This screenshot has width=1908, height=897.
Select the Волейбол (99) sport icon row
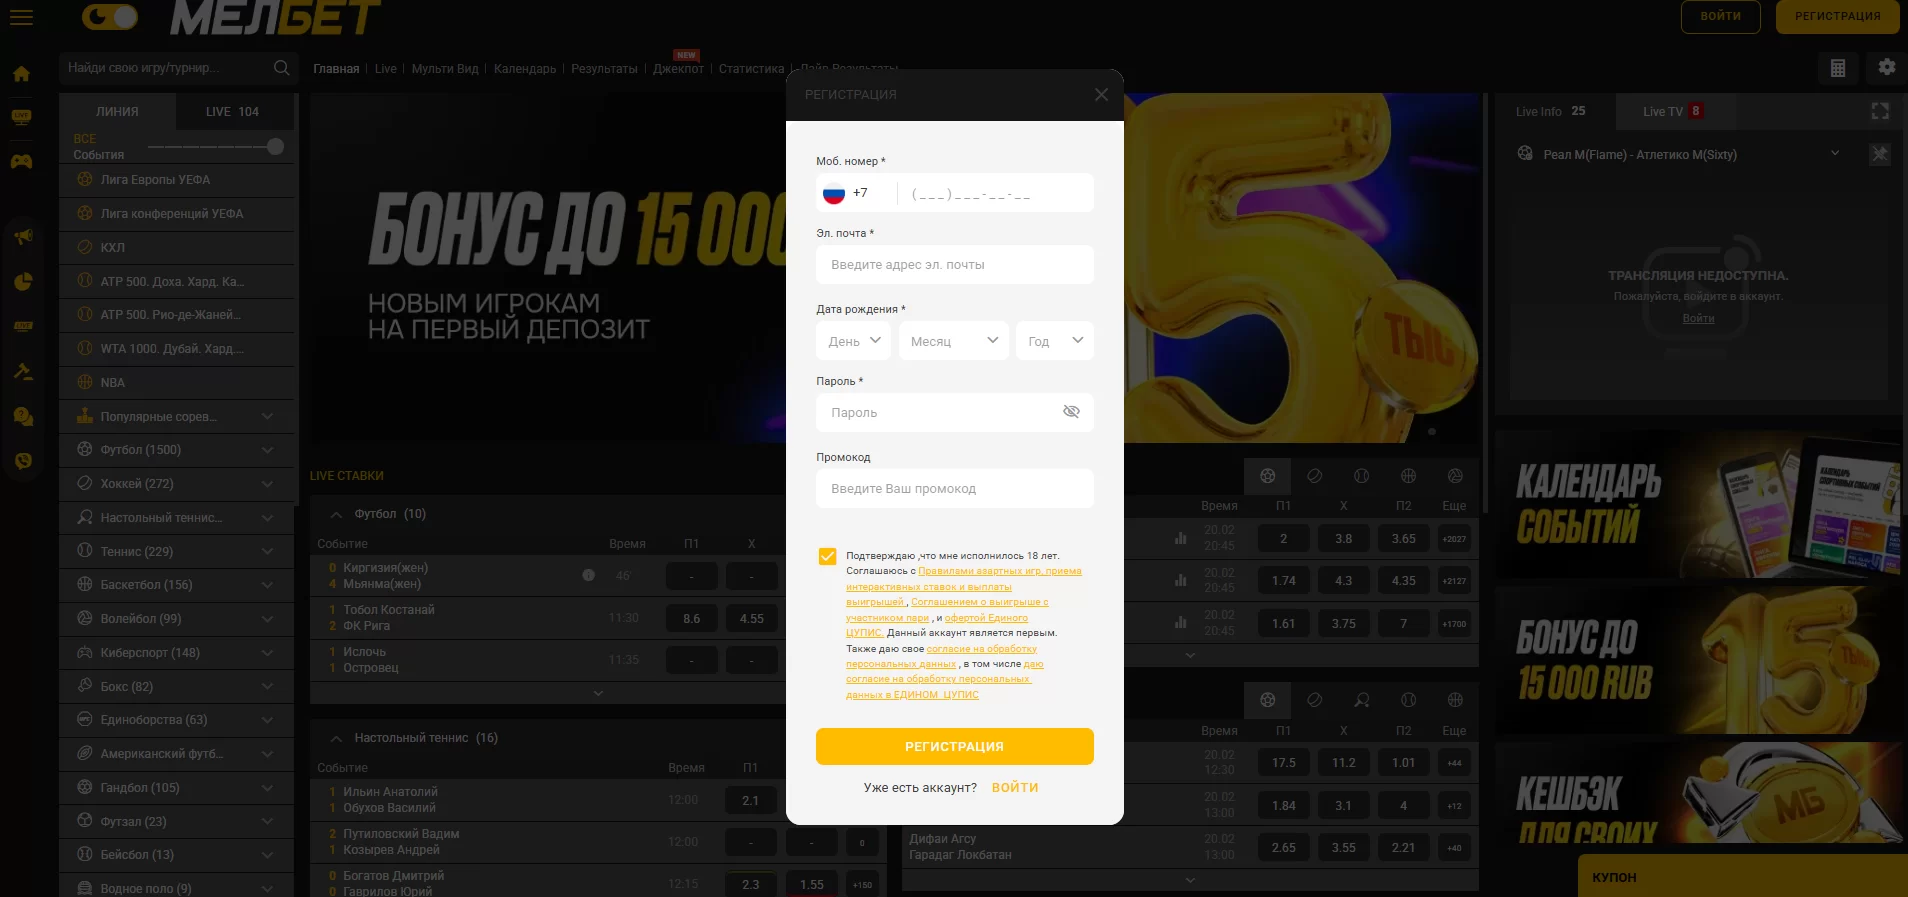[177, 619]
